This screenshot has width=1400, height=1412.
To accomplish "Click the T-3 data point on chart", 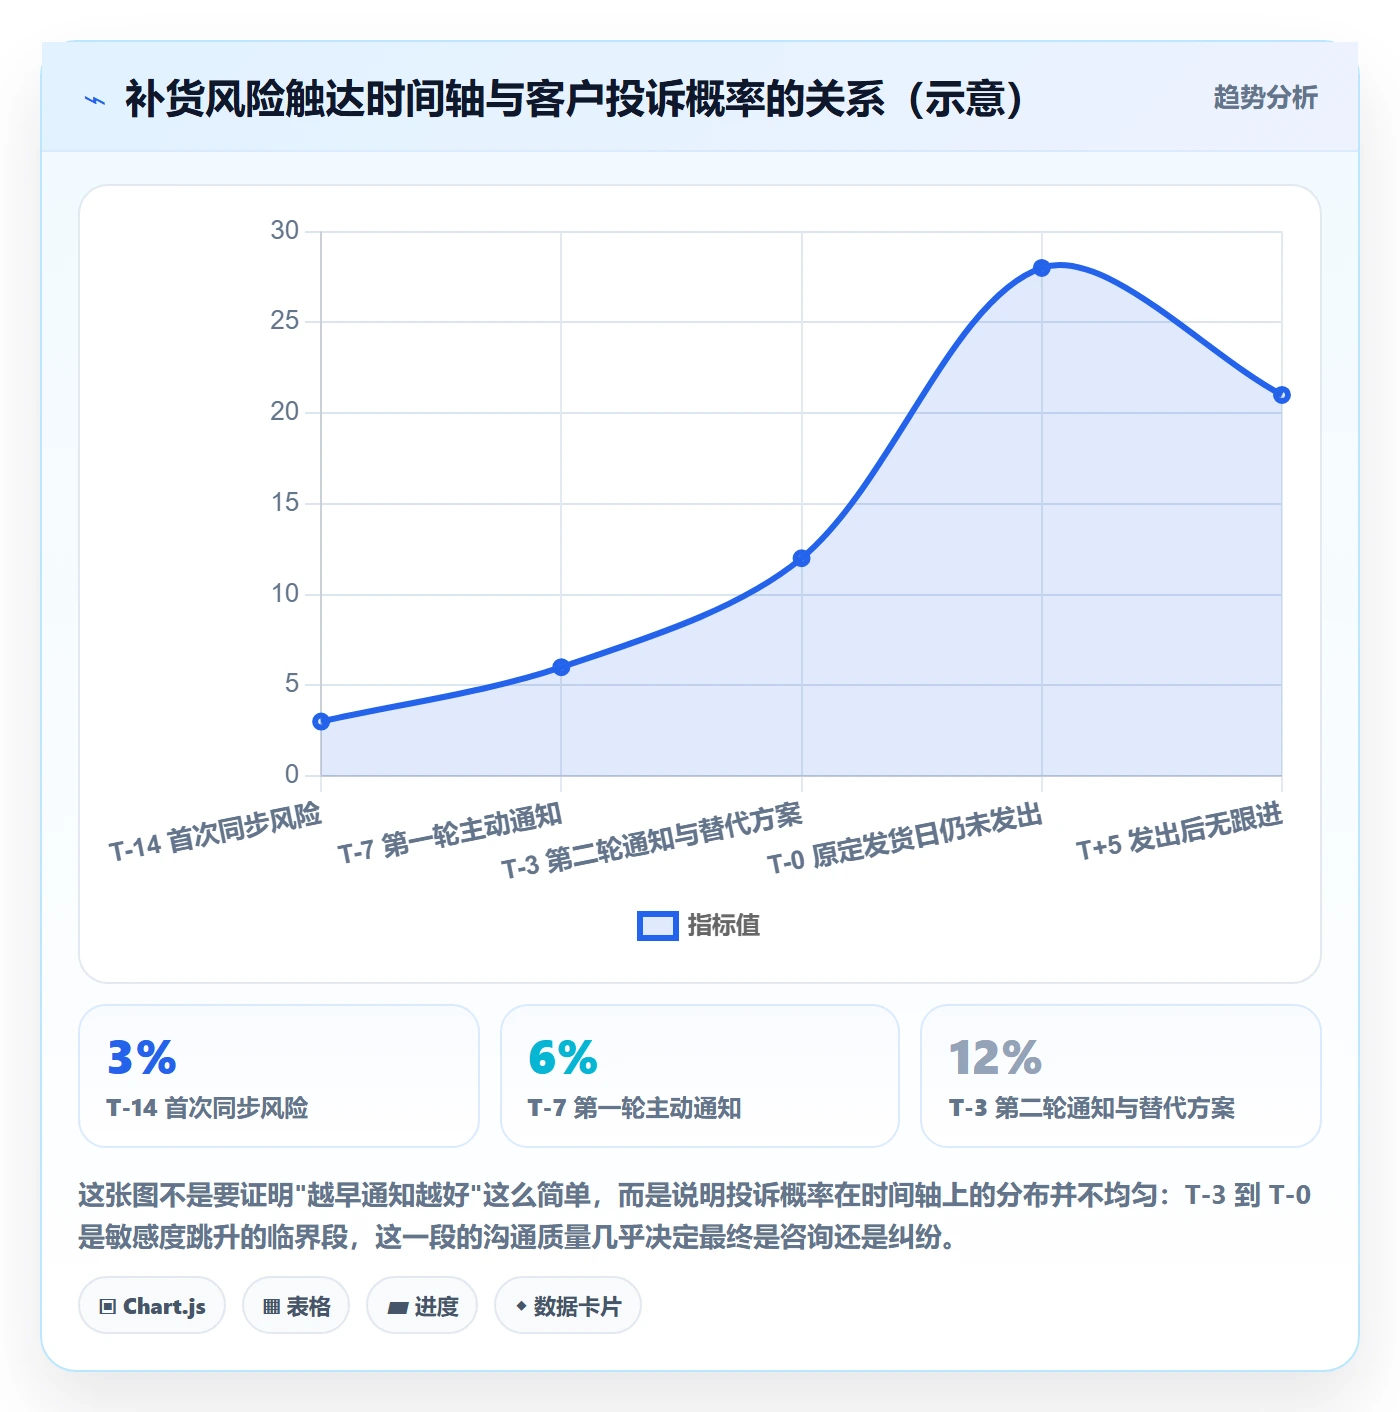I will coord(801,558).
